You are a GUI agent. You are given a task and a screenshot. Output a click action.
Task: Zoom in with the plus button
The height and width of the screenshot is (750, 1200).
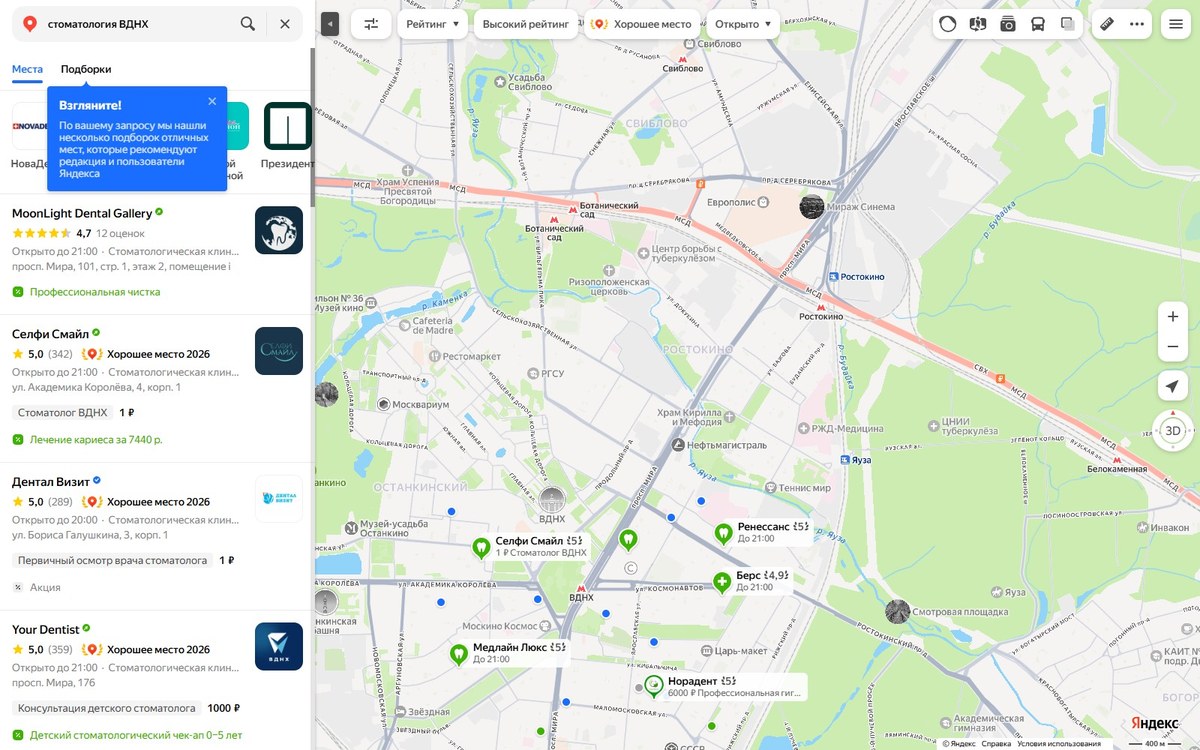pyautogui.click(x=1173, y=316)
